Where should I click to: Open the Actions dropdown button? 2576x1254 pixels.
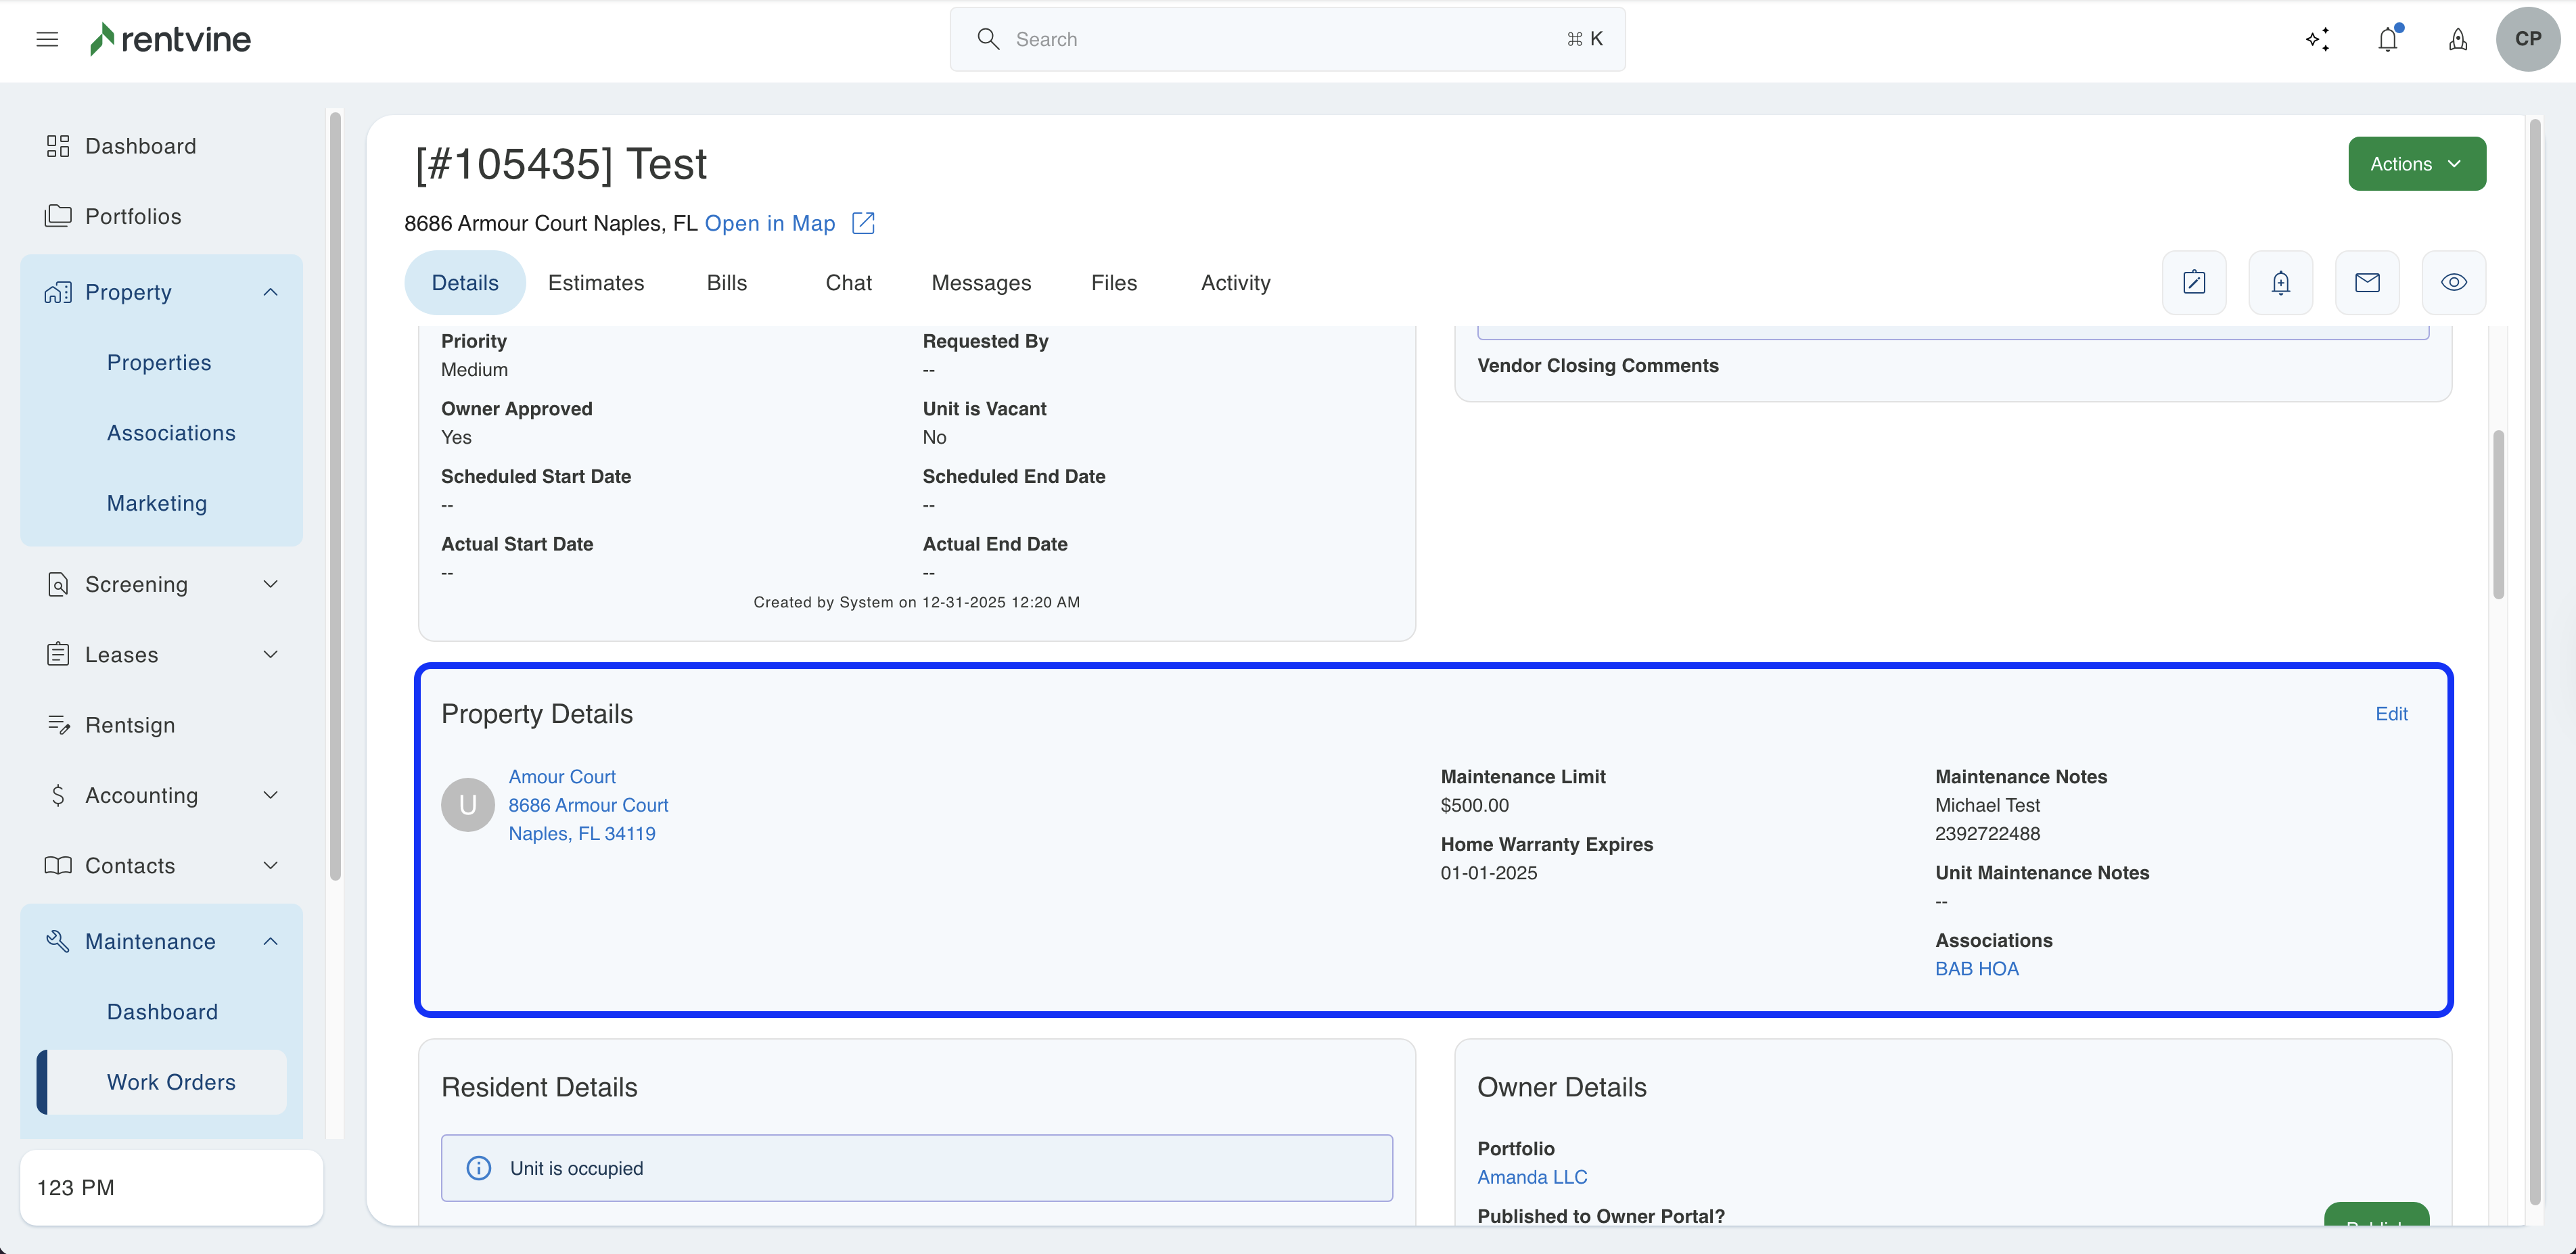click(x=2416, y=164)
